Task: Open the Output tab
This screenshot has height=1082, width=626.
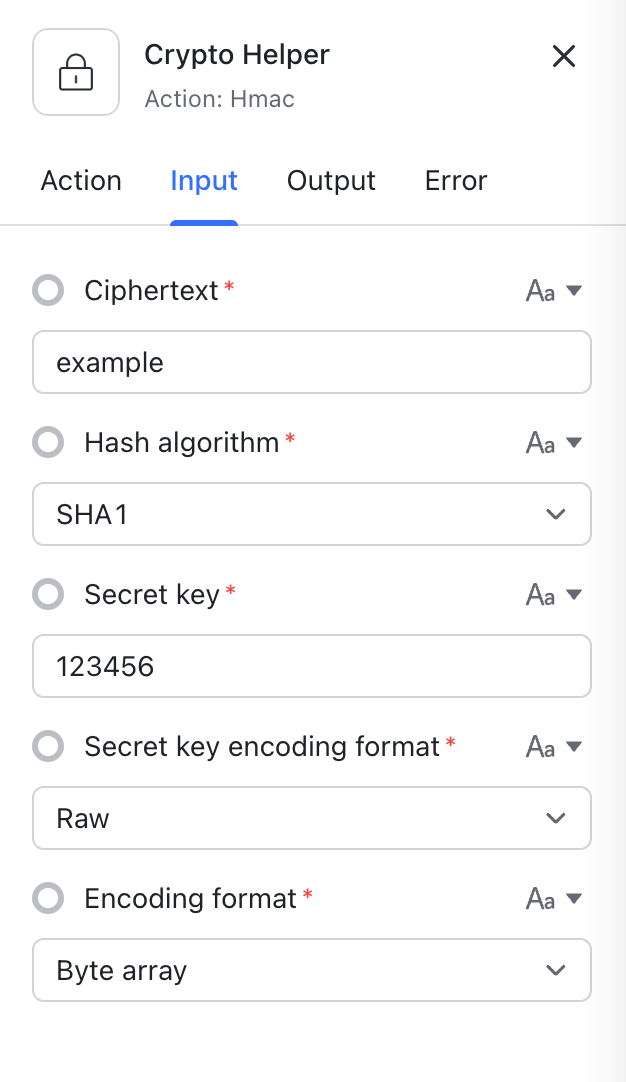Action: [331, 181]
